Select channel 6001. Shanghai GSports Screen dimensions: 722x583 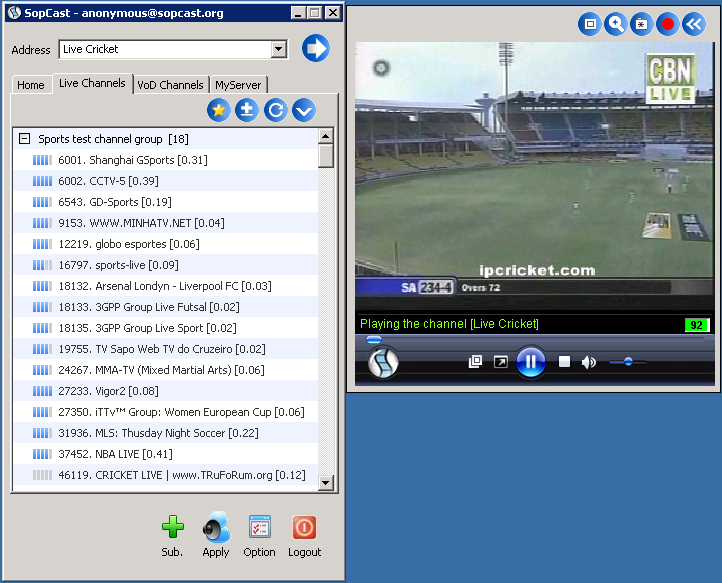166,160
